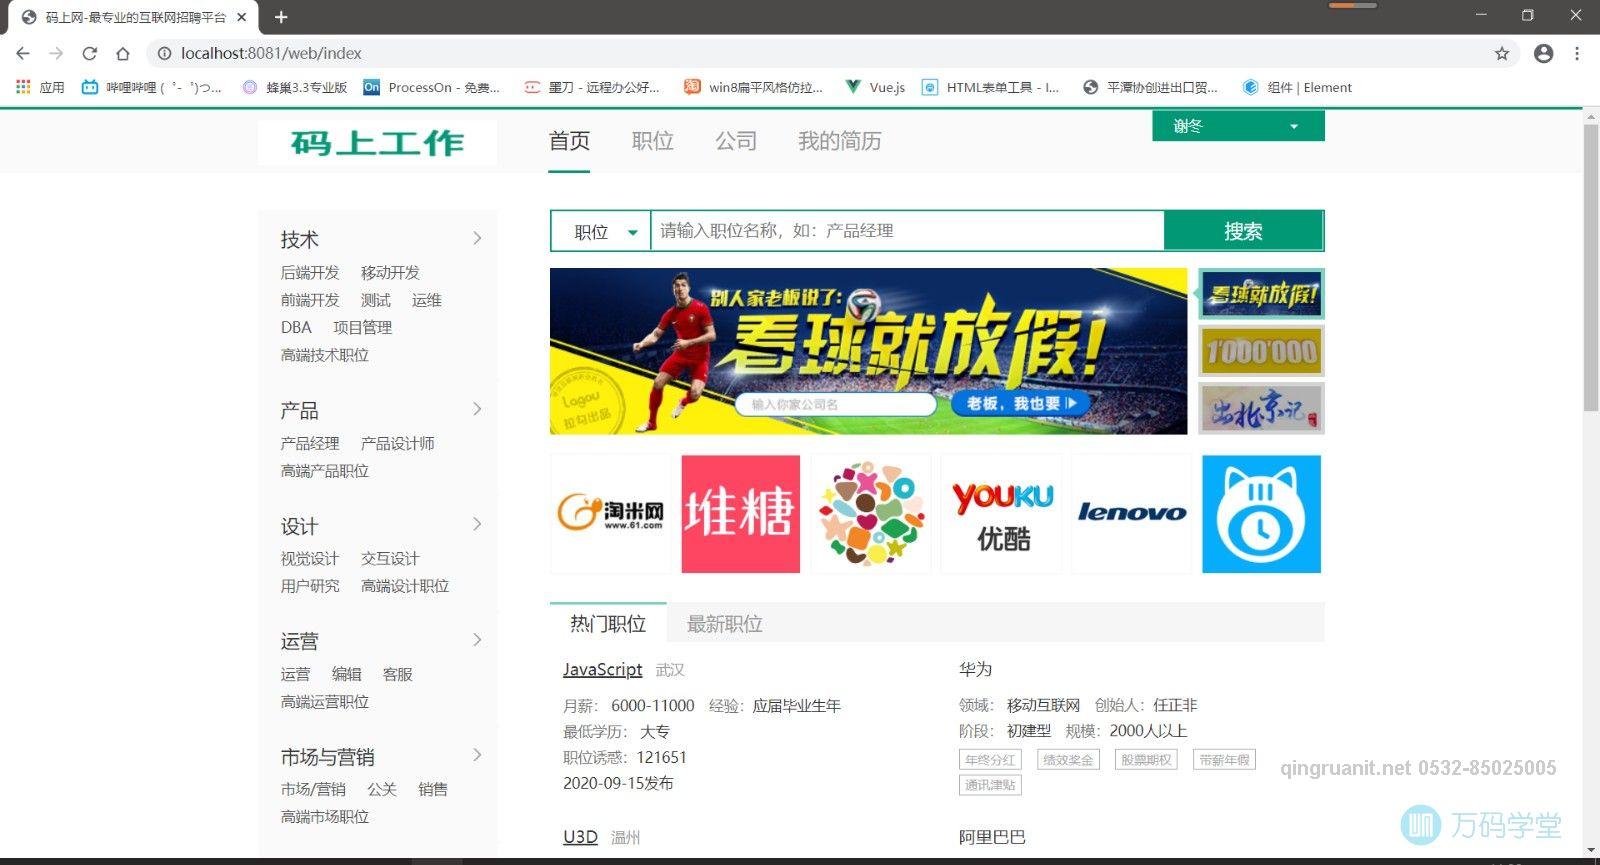Viewport: 1600px width, 865px height.
Task: Open the JavaScript job link
Action: click(602, 669)
